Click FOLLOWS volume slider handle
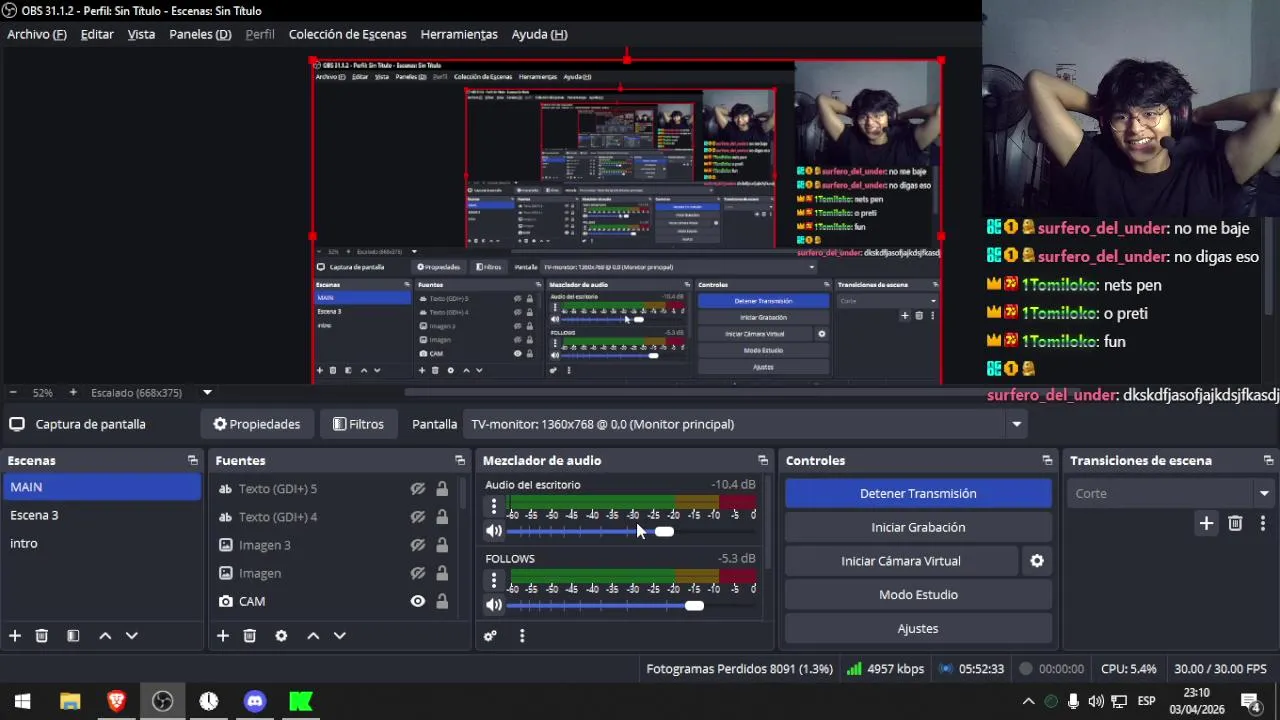This screenshot has width=1280, height=720. 694,606
